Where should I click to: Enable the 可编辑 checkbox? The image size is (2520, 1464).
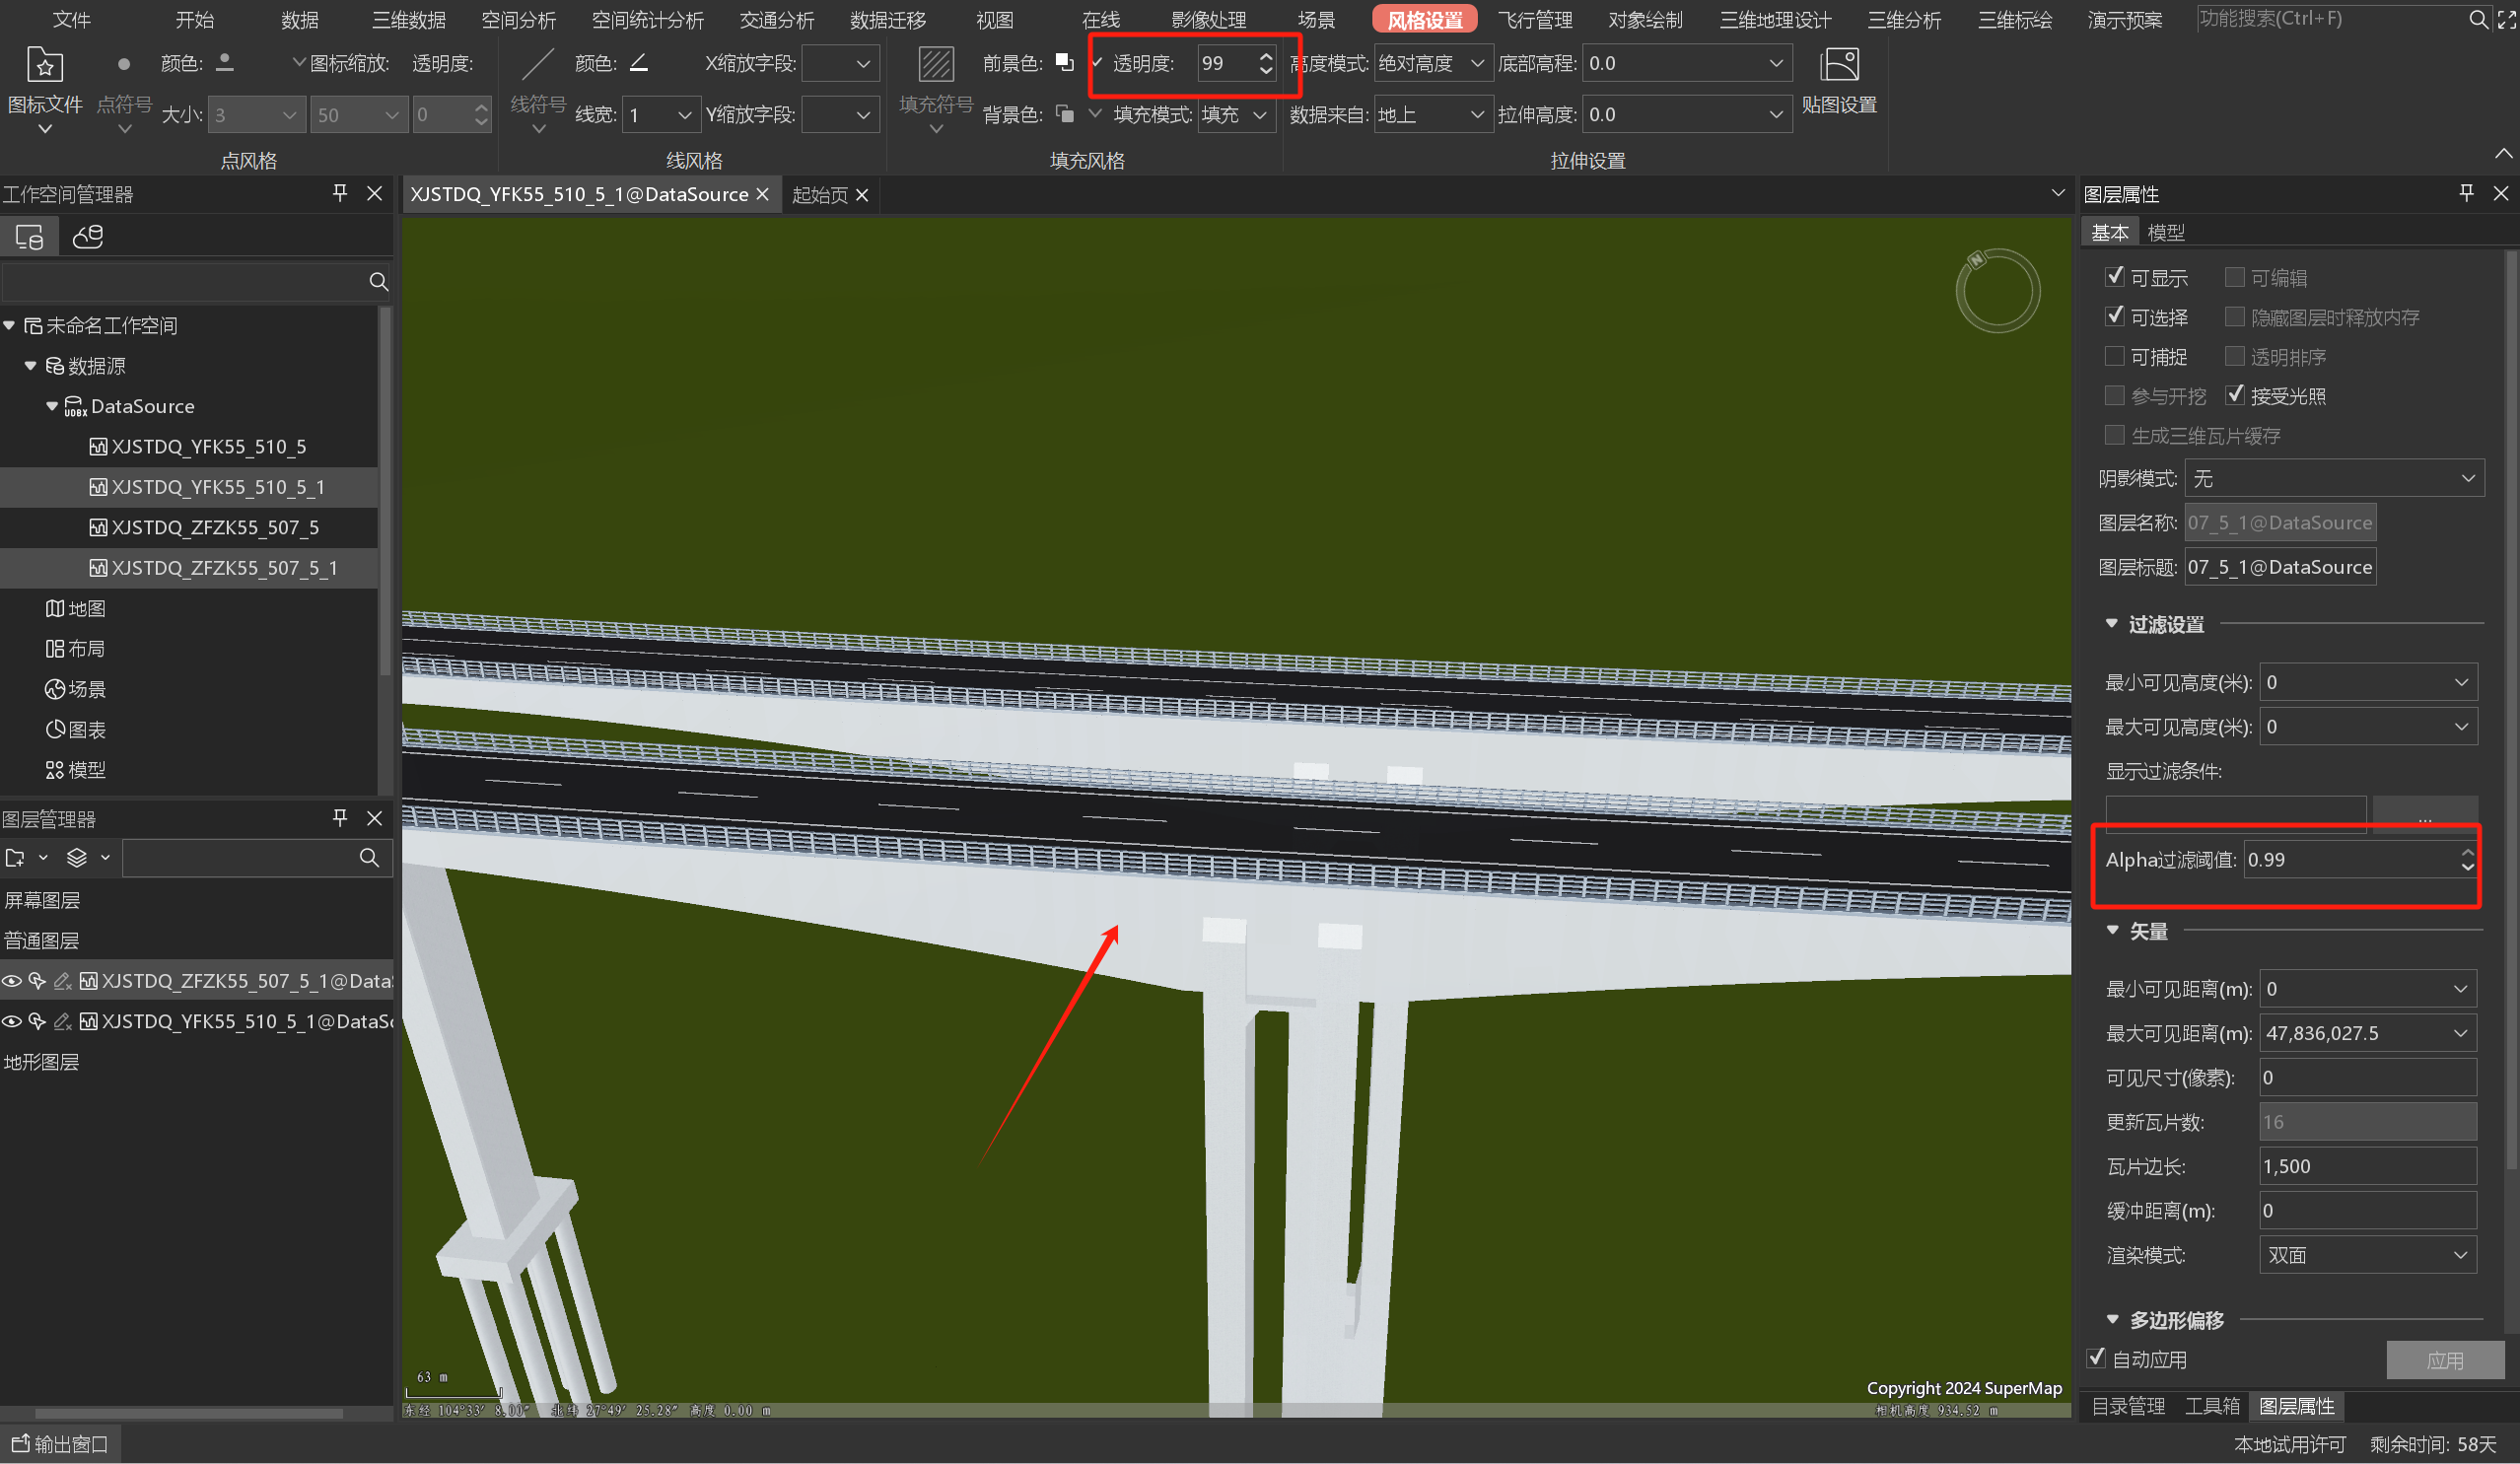tap(2234, 277)
